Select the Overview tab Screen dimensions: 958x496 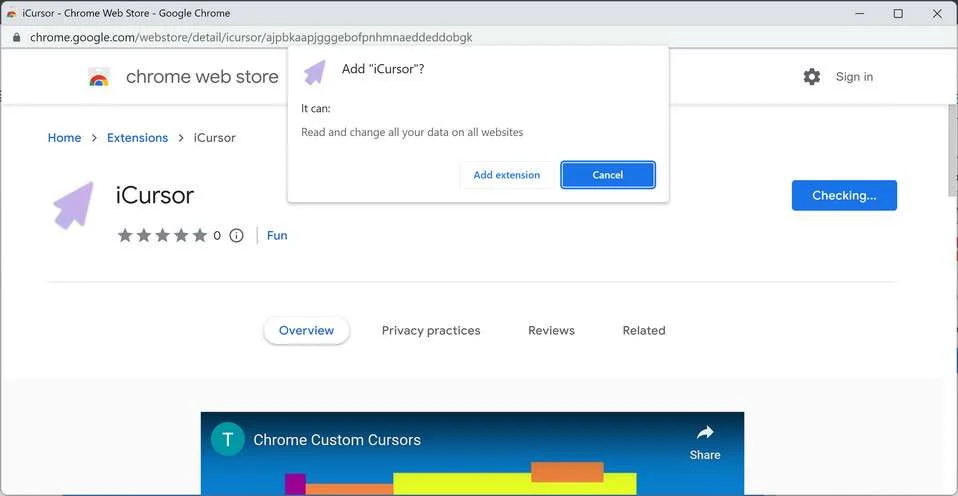click(x=306, y=330)
